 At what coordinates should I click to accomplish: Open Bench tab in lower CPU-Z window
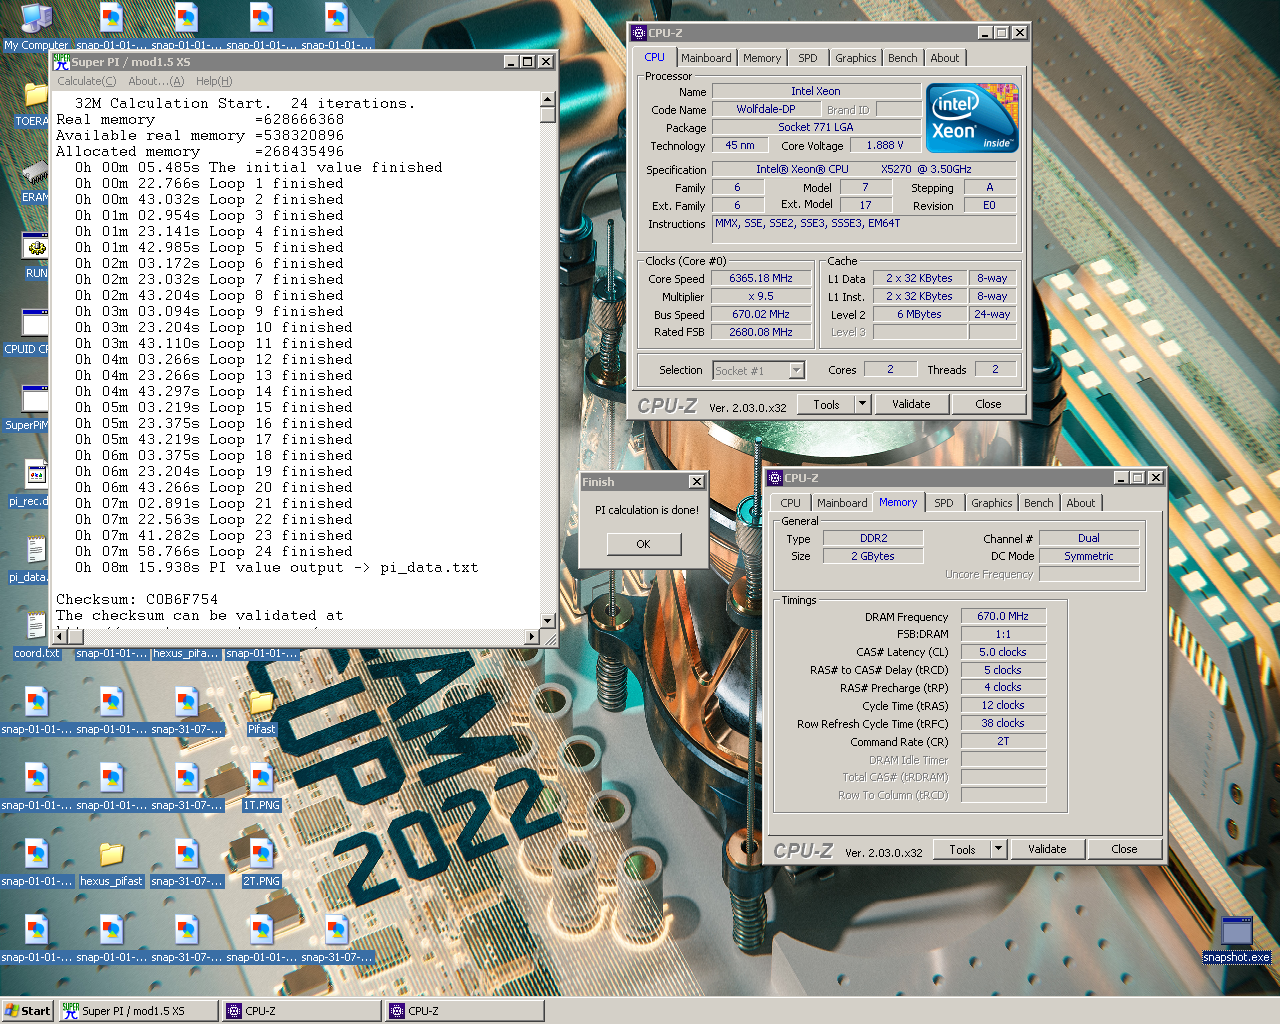click(1039, 503)
